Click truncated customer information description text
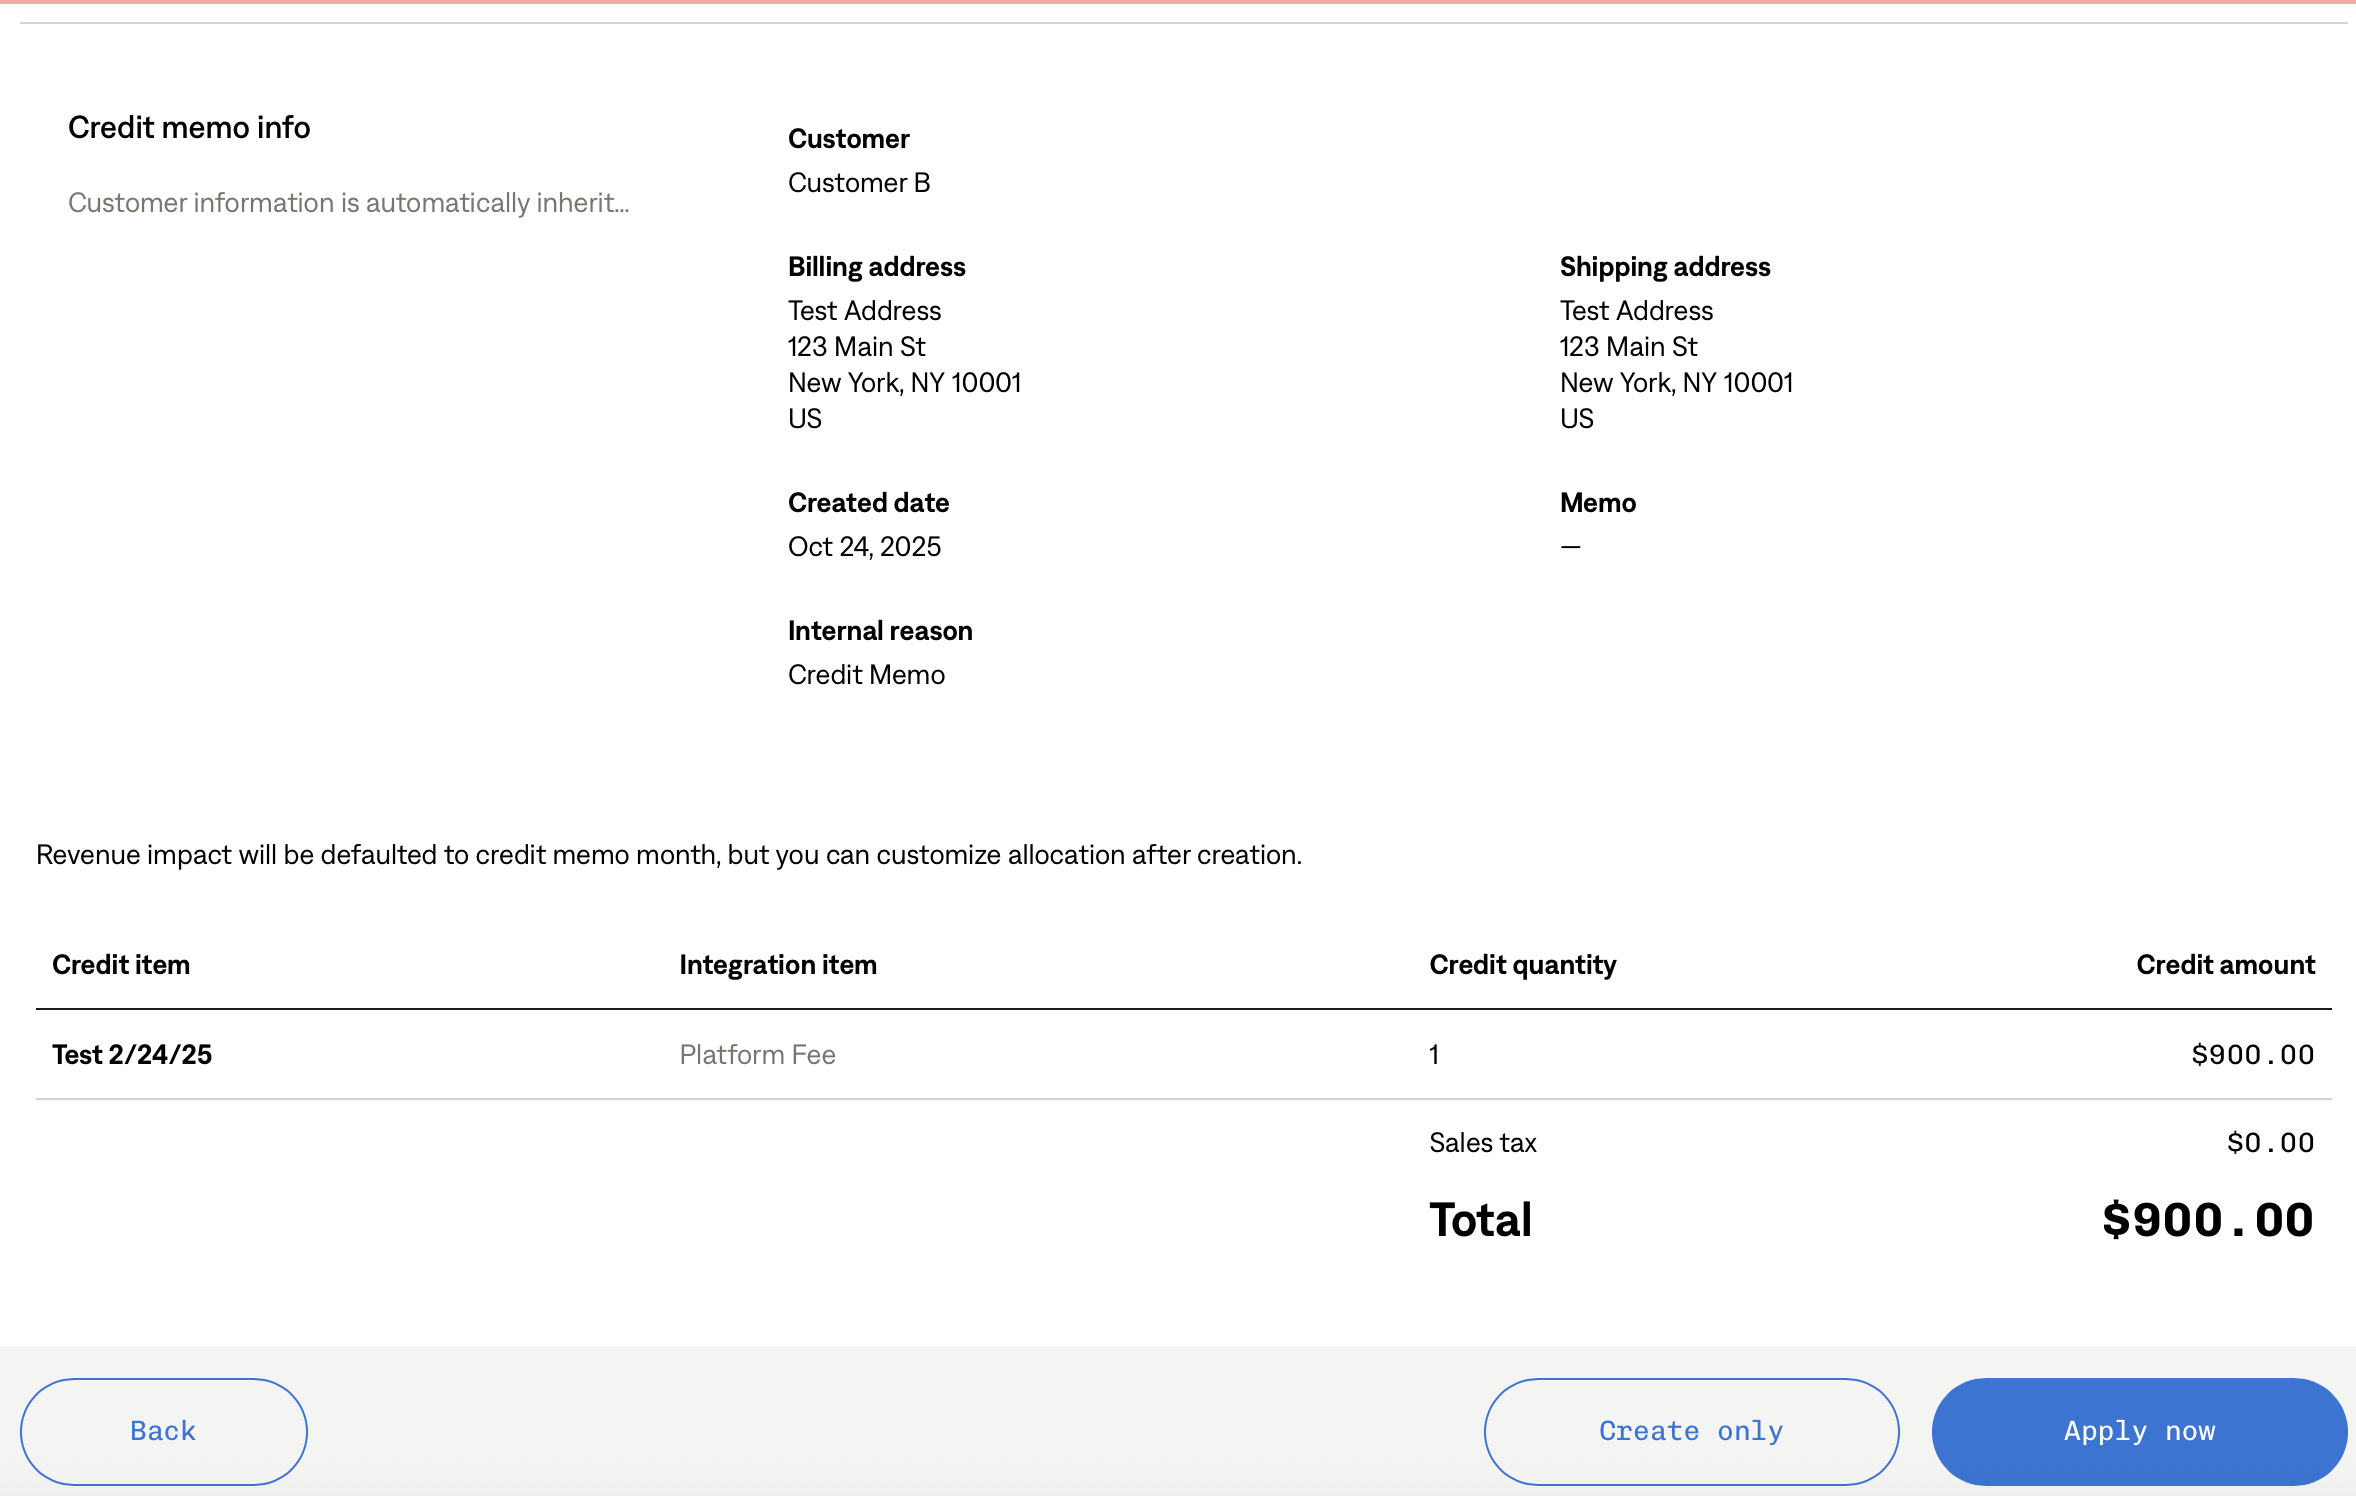Viewport: 2356px width, 1496px height. tap(348, 203)
